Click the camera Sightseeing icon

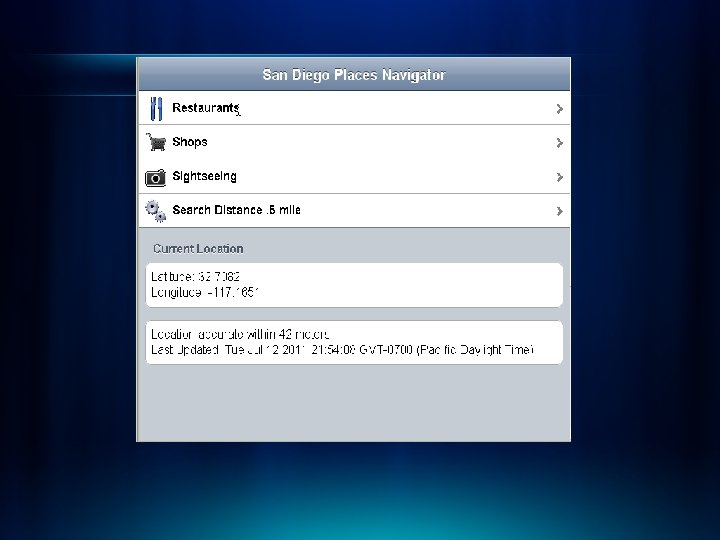(155, 178)
